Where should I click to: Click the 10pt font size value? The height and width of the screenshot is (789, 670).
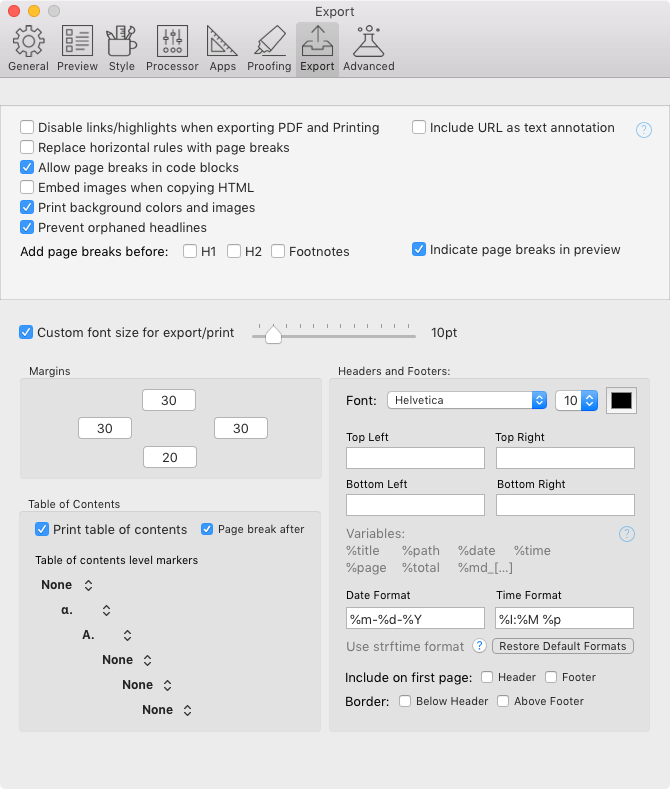tap(444, 333)
